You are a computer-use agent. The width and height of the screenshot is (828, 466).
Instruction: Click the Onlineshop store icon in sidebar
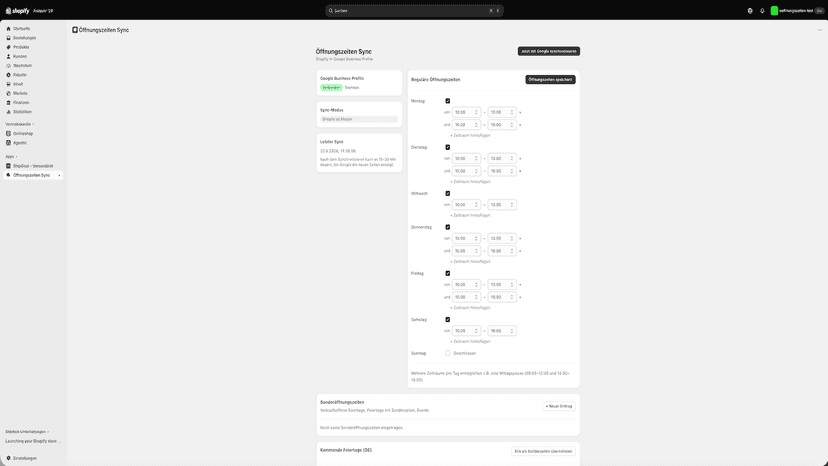coord(8,134)
